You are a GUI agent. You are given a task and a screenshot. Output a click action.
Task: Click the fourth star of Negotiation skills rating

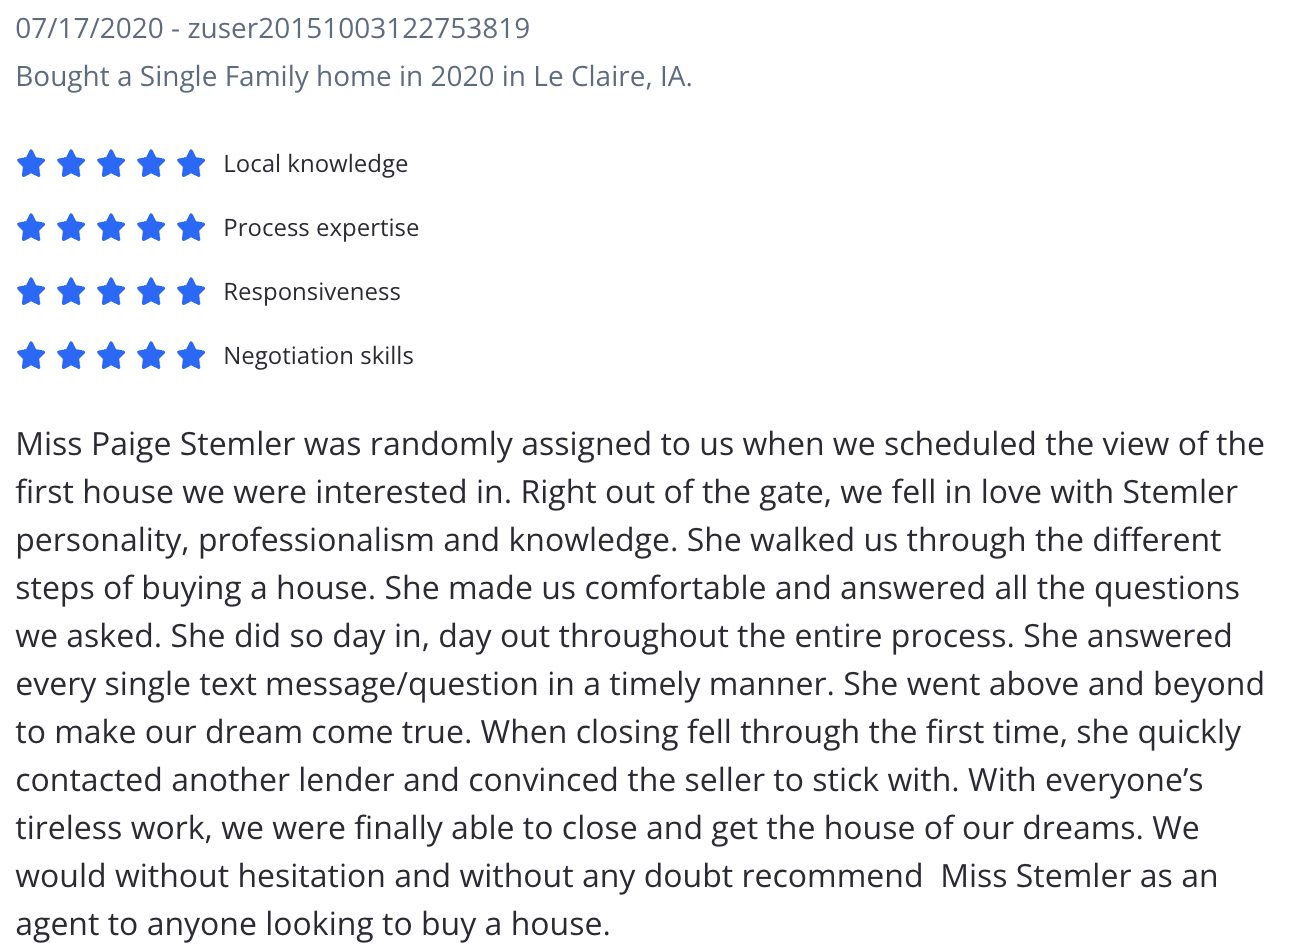click(151, 355)
